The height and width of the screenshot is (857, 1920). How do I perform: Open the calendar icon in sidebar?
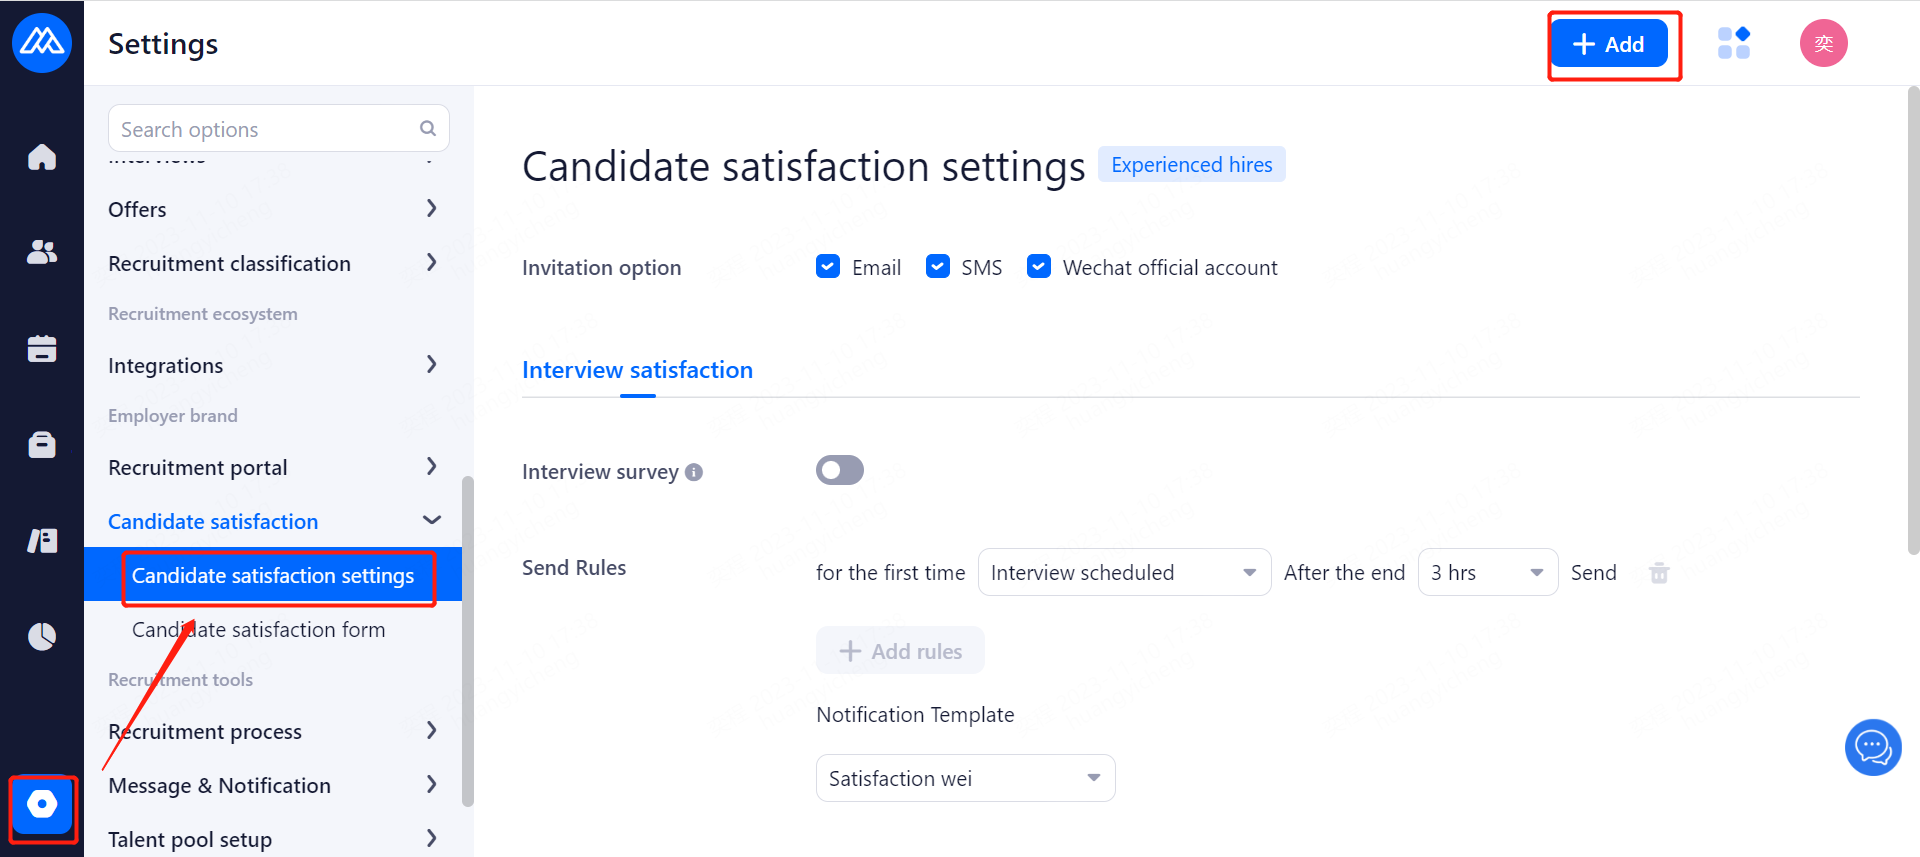pyautogui.click(x=42, y=348)
